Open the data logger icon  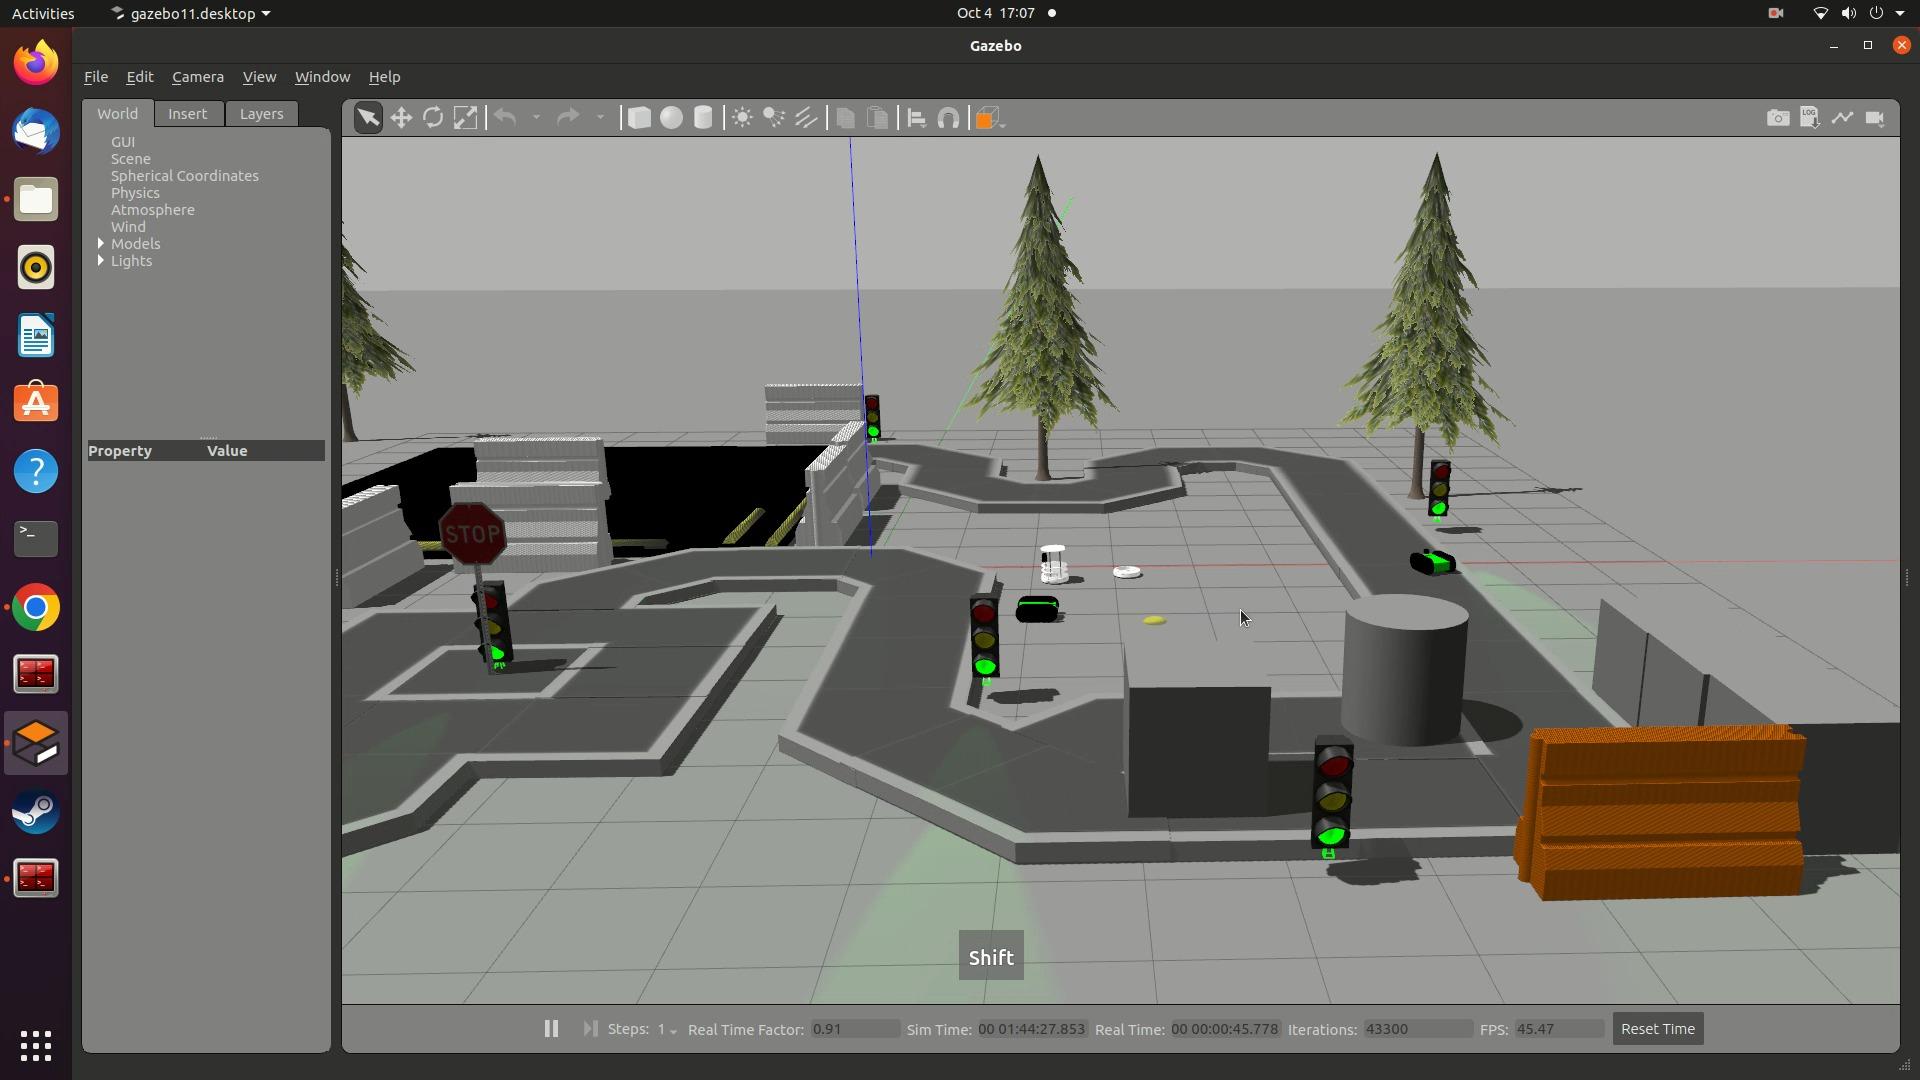tap(1810, 118)
